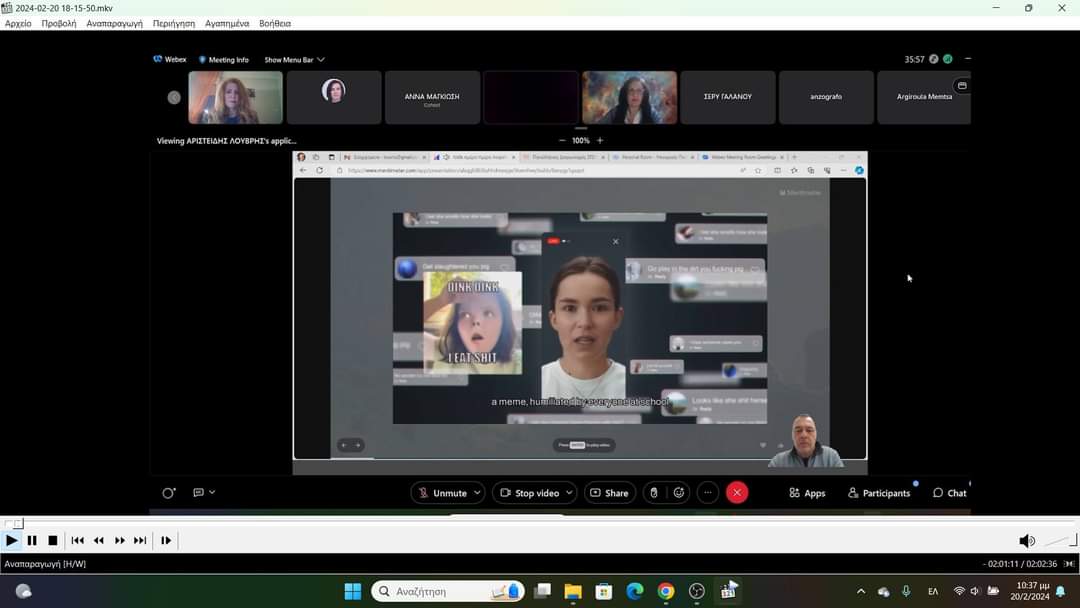Expand audio options arrow next to Unmute
Screen dimensions: 1080x608
[x=477, y=493]
